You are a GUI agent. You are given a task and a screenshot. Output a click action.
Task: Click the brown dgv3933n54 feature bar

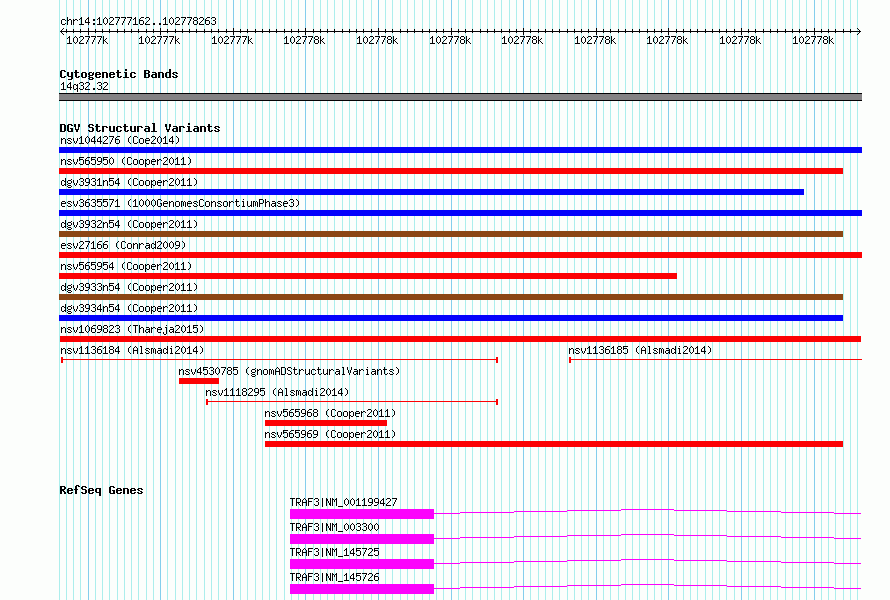click(x=451, y=297)
